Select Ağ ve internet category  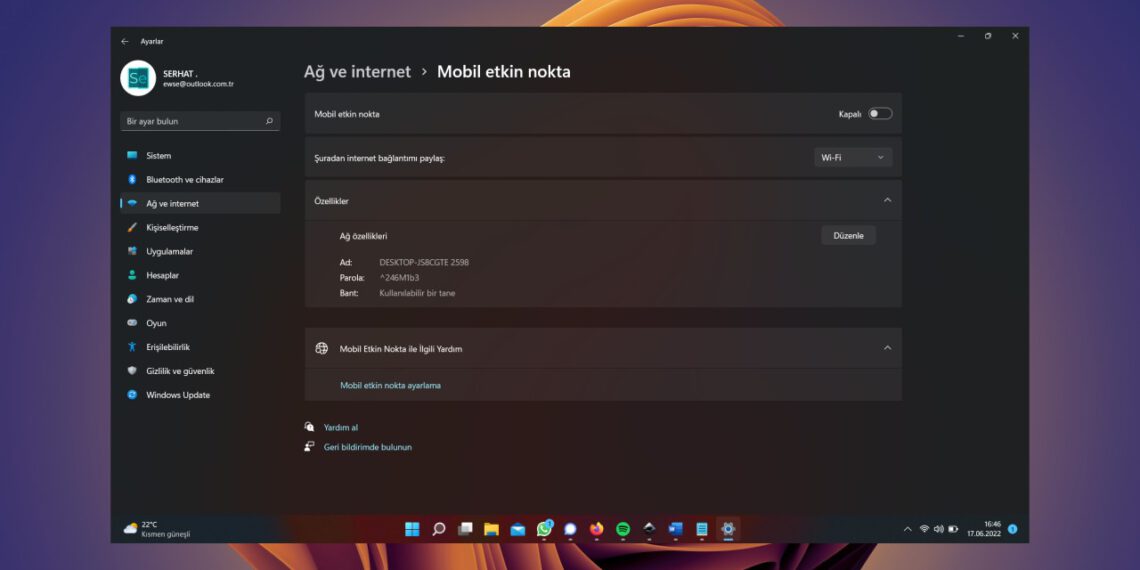(200, 204)
